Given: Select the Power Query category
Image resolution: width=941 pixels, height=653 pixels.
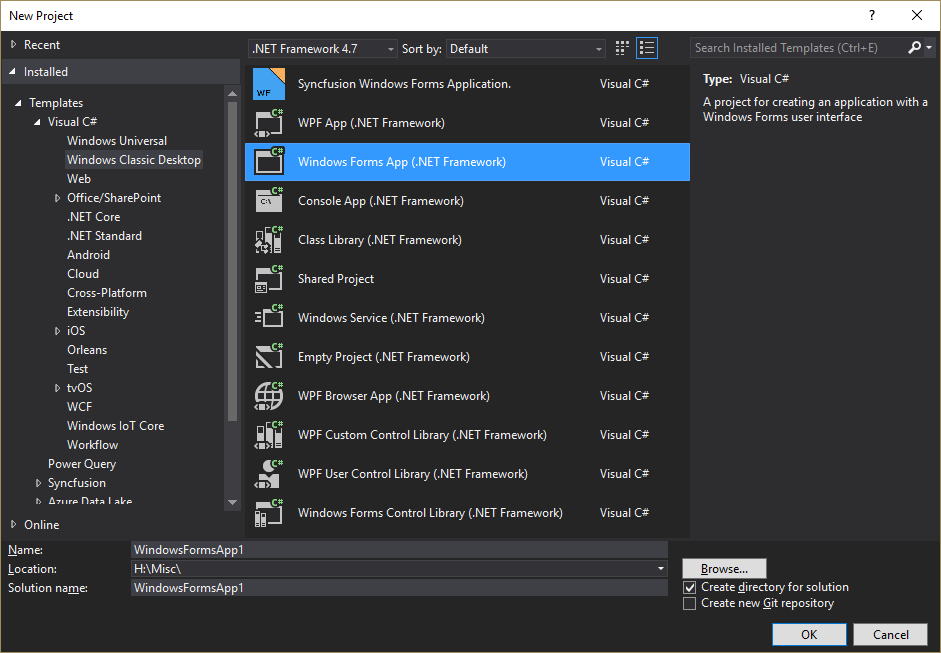Looking at the screenshot, I should 82,464.
